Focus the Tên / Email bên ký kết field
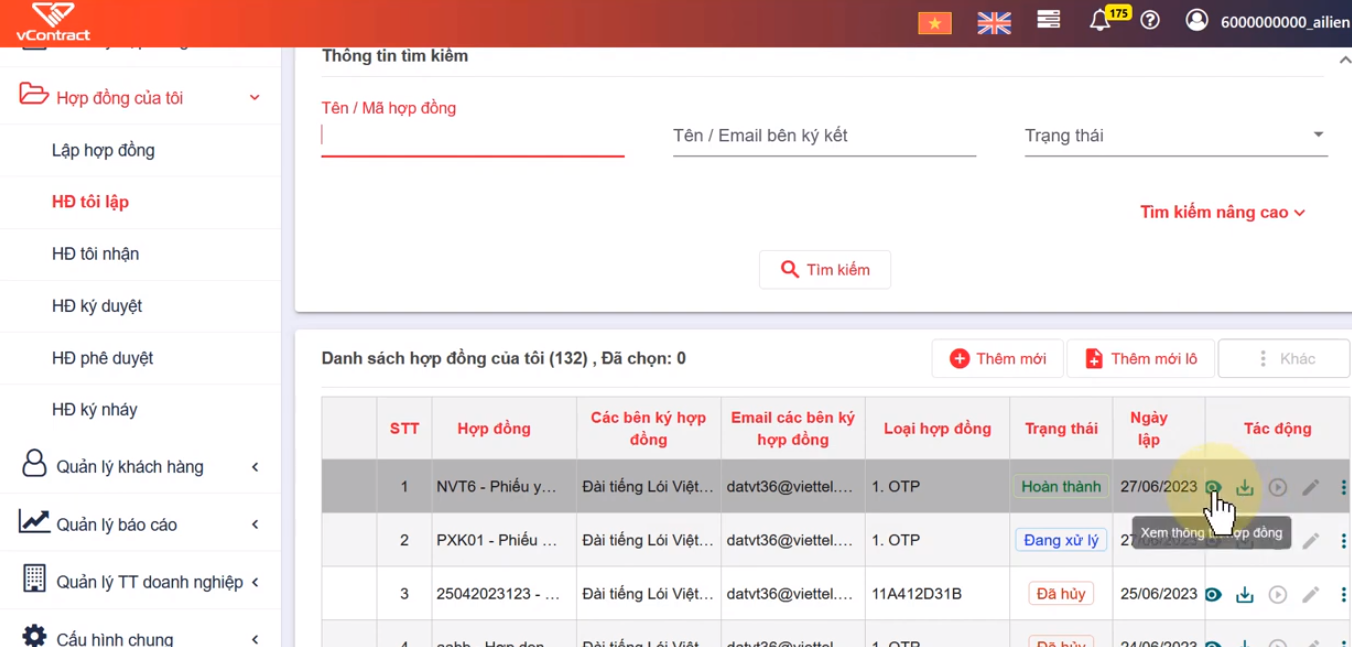 click(x=824, y=136)
